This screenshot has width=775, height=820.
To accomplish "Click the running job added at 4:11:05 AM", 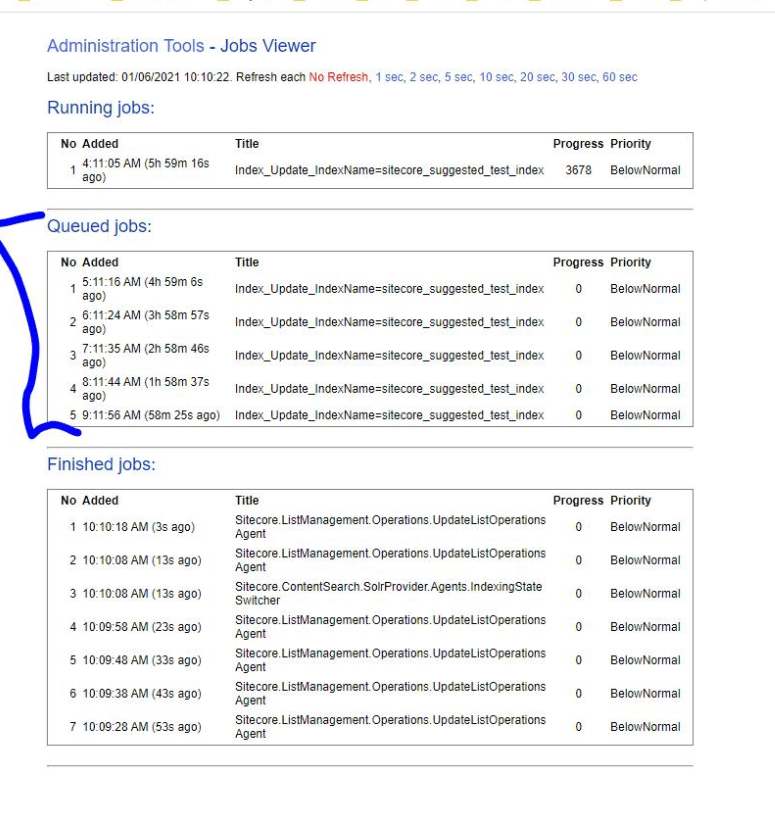I will 145,170.
